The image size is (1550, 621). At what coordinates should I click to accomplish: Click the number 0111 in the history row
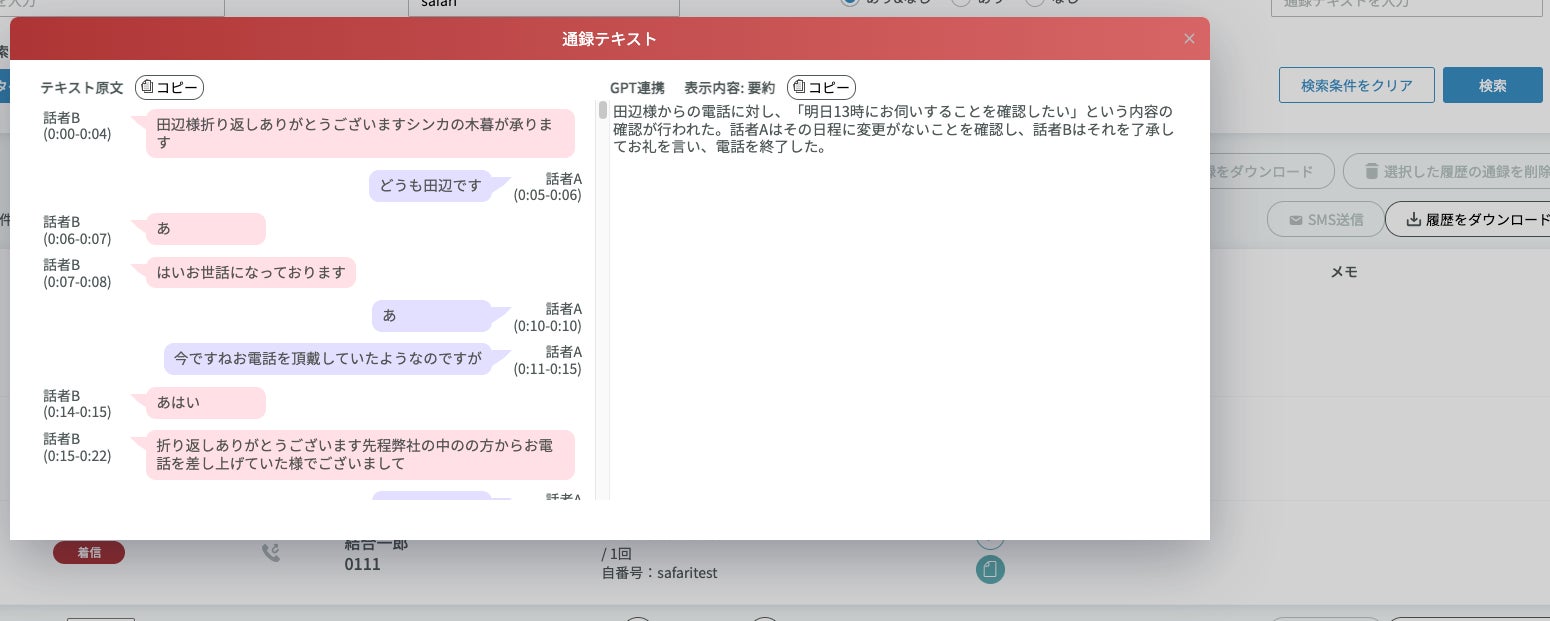(x=363, y=565)
